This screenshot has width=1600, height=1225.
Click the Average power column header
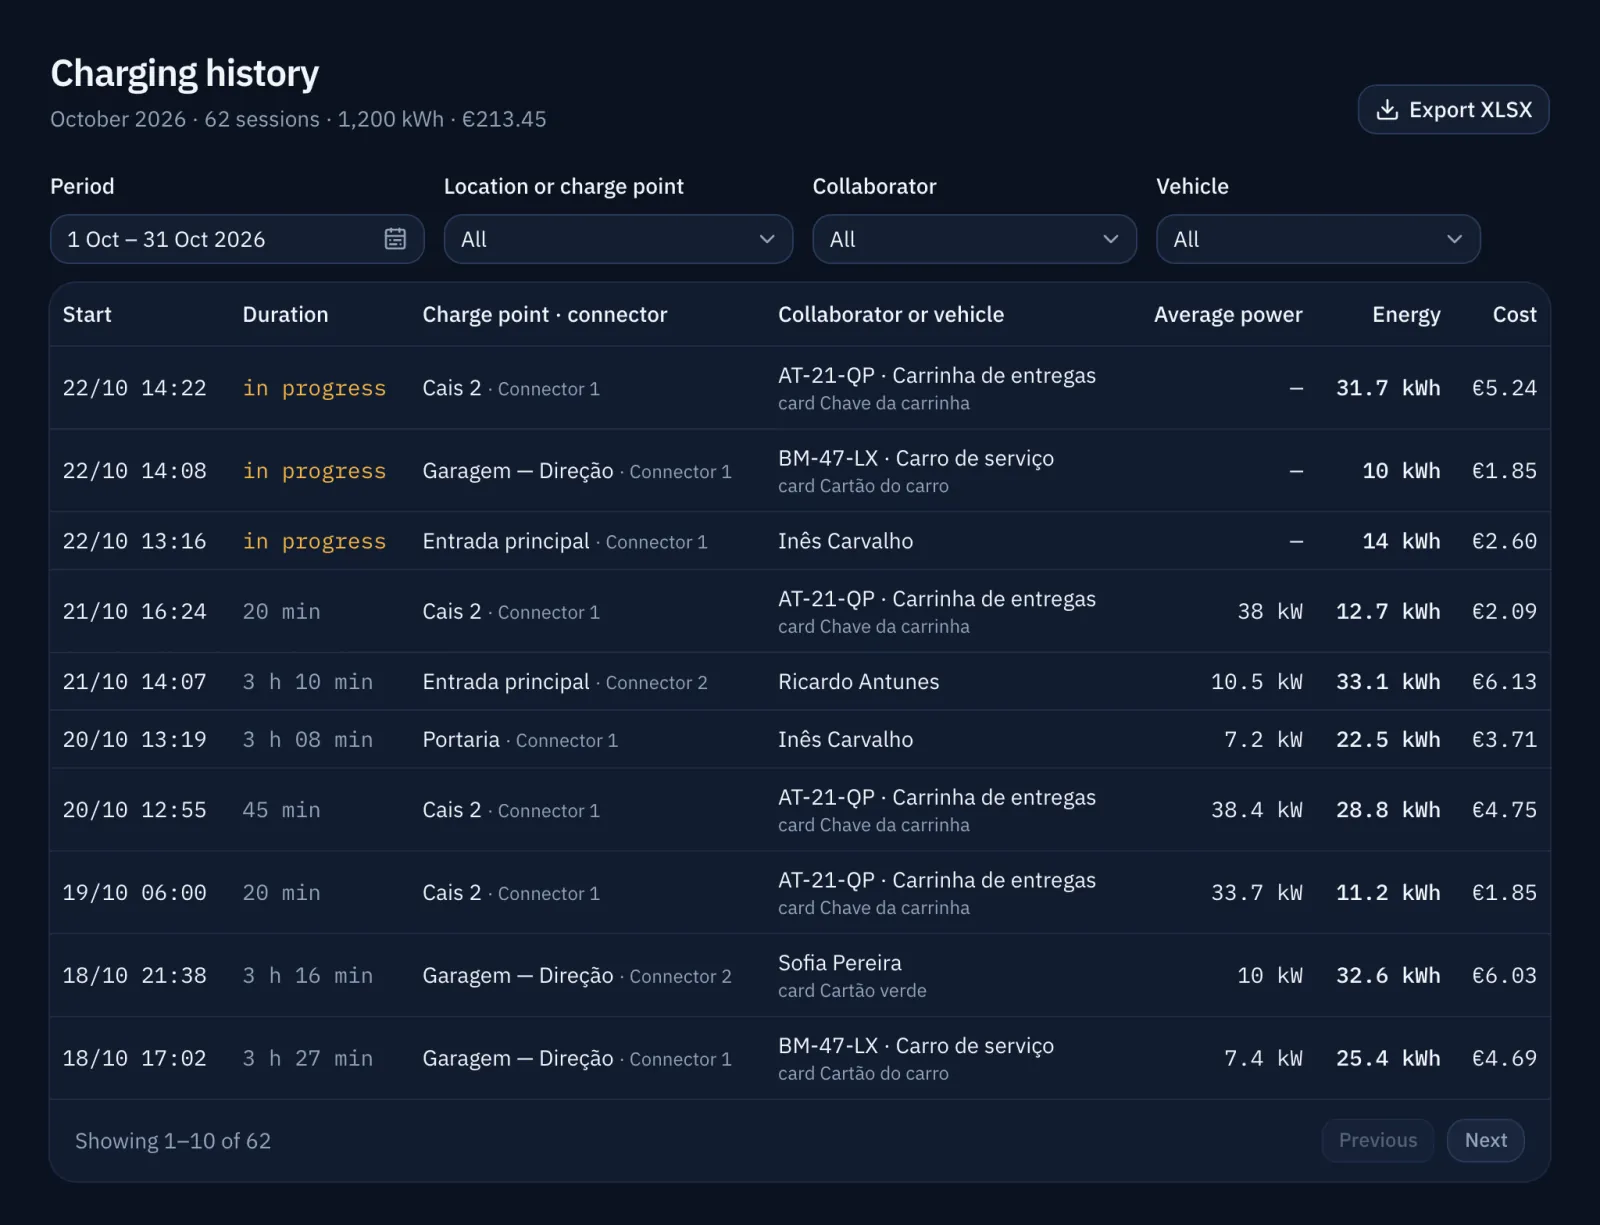(x=1228, y=314)
